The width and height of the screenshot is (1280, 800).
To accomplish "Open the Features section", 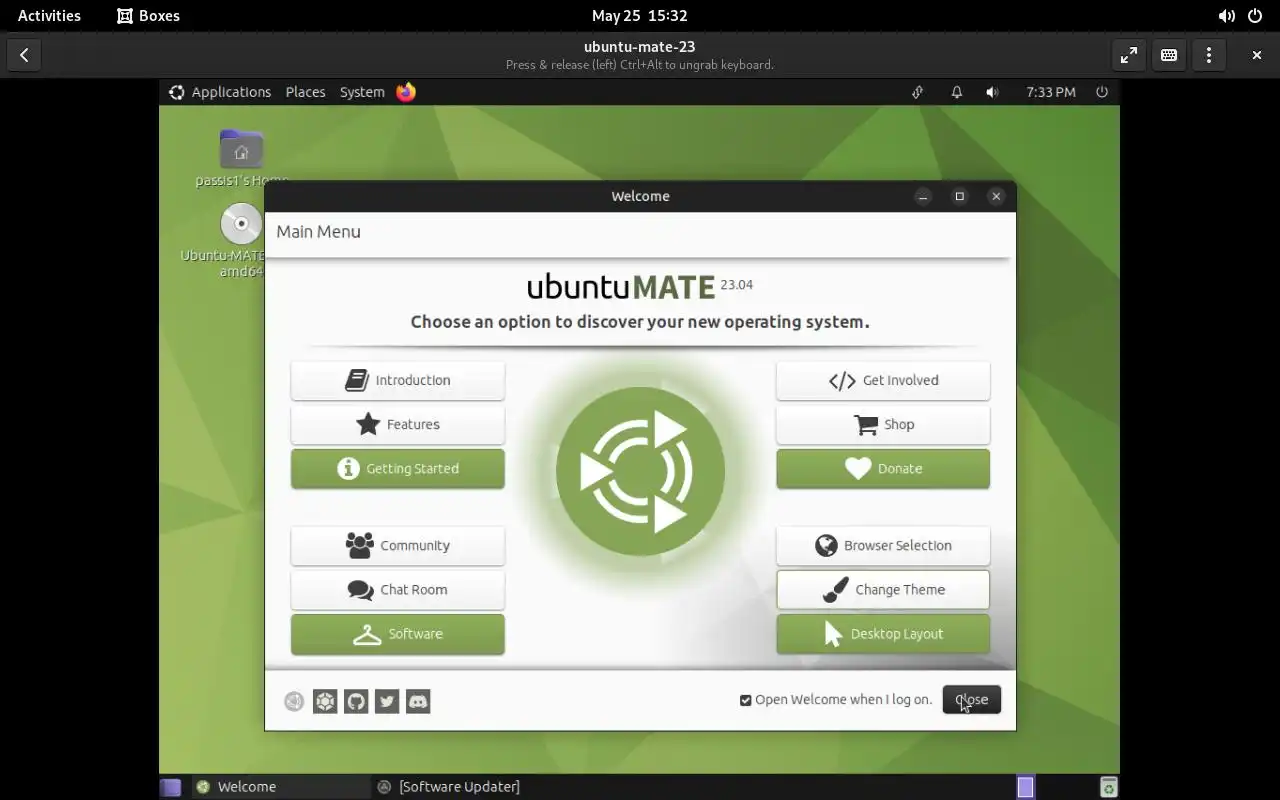I will [x=397, y=424].
